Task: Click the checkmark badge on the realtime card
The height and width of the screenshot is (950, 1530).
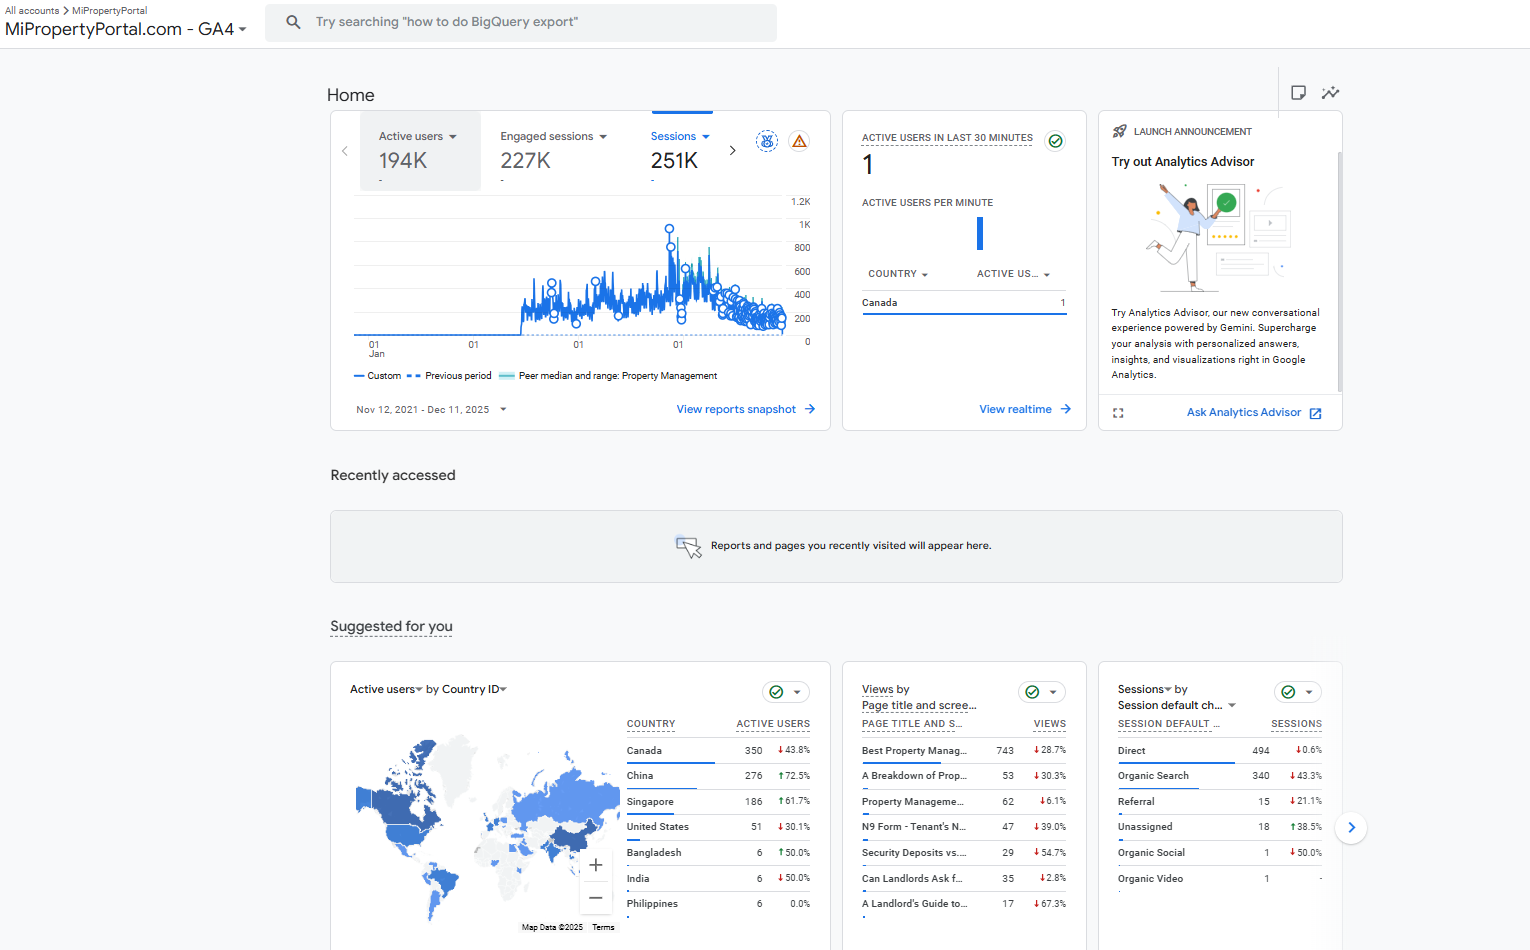Action: [x=1055, y=141]
